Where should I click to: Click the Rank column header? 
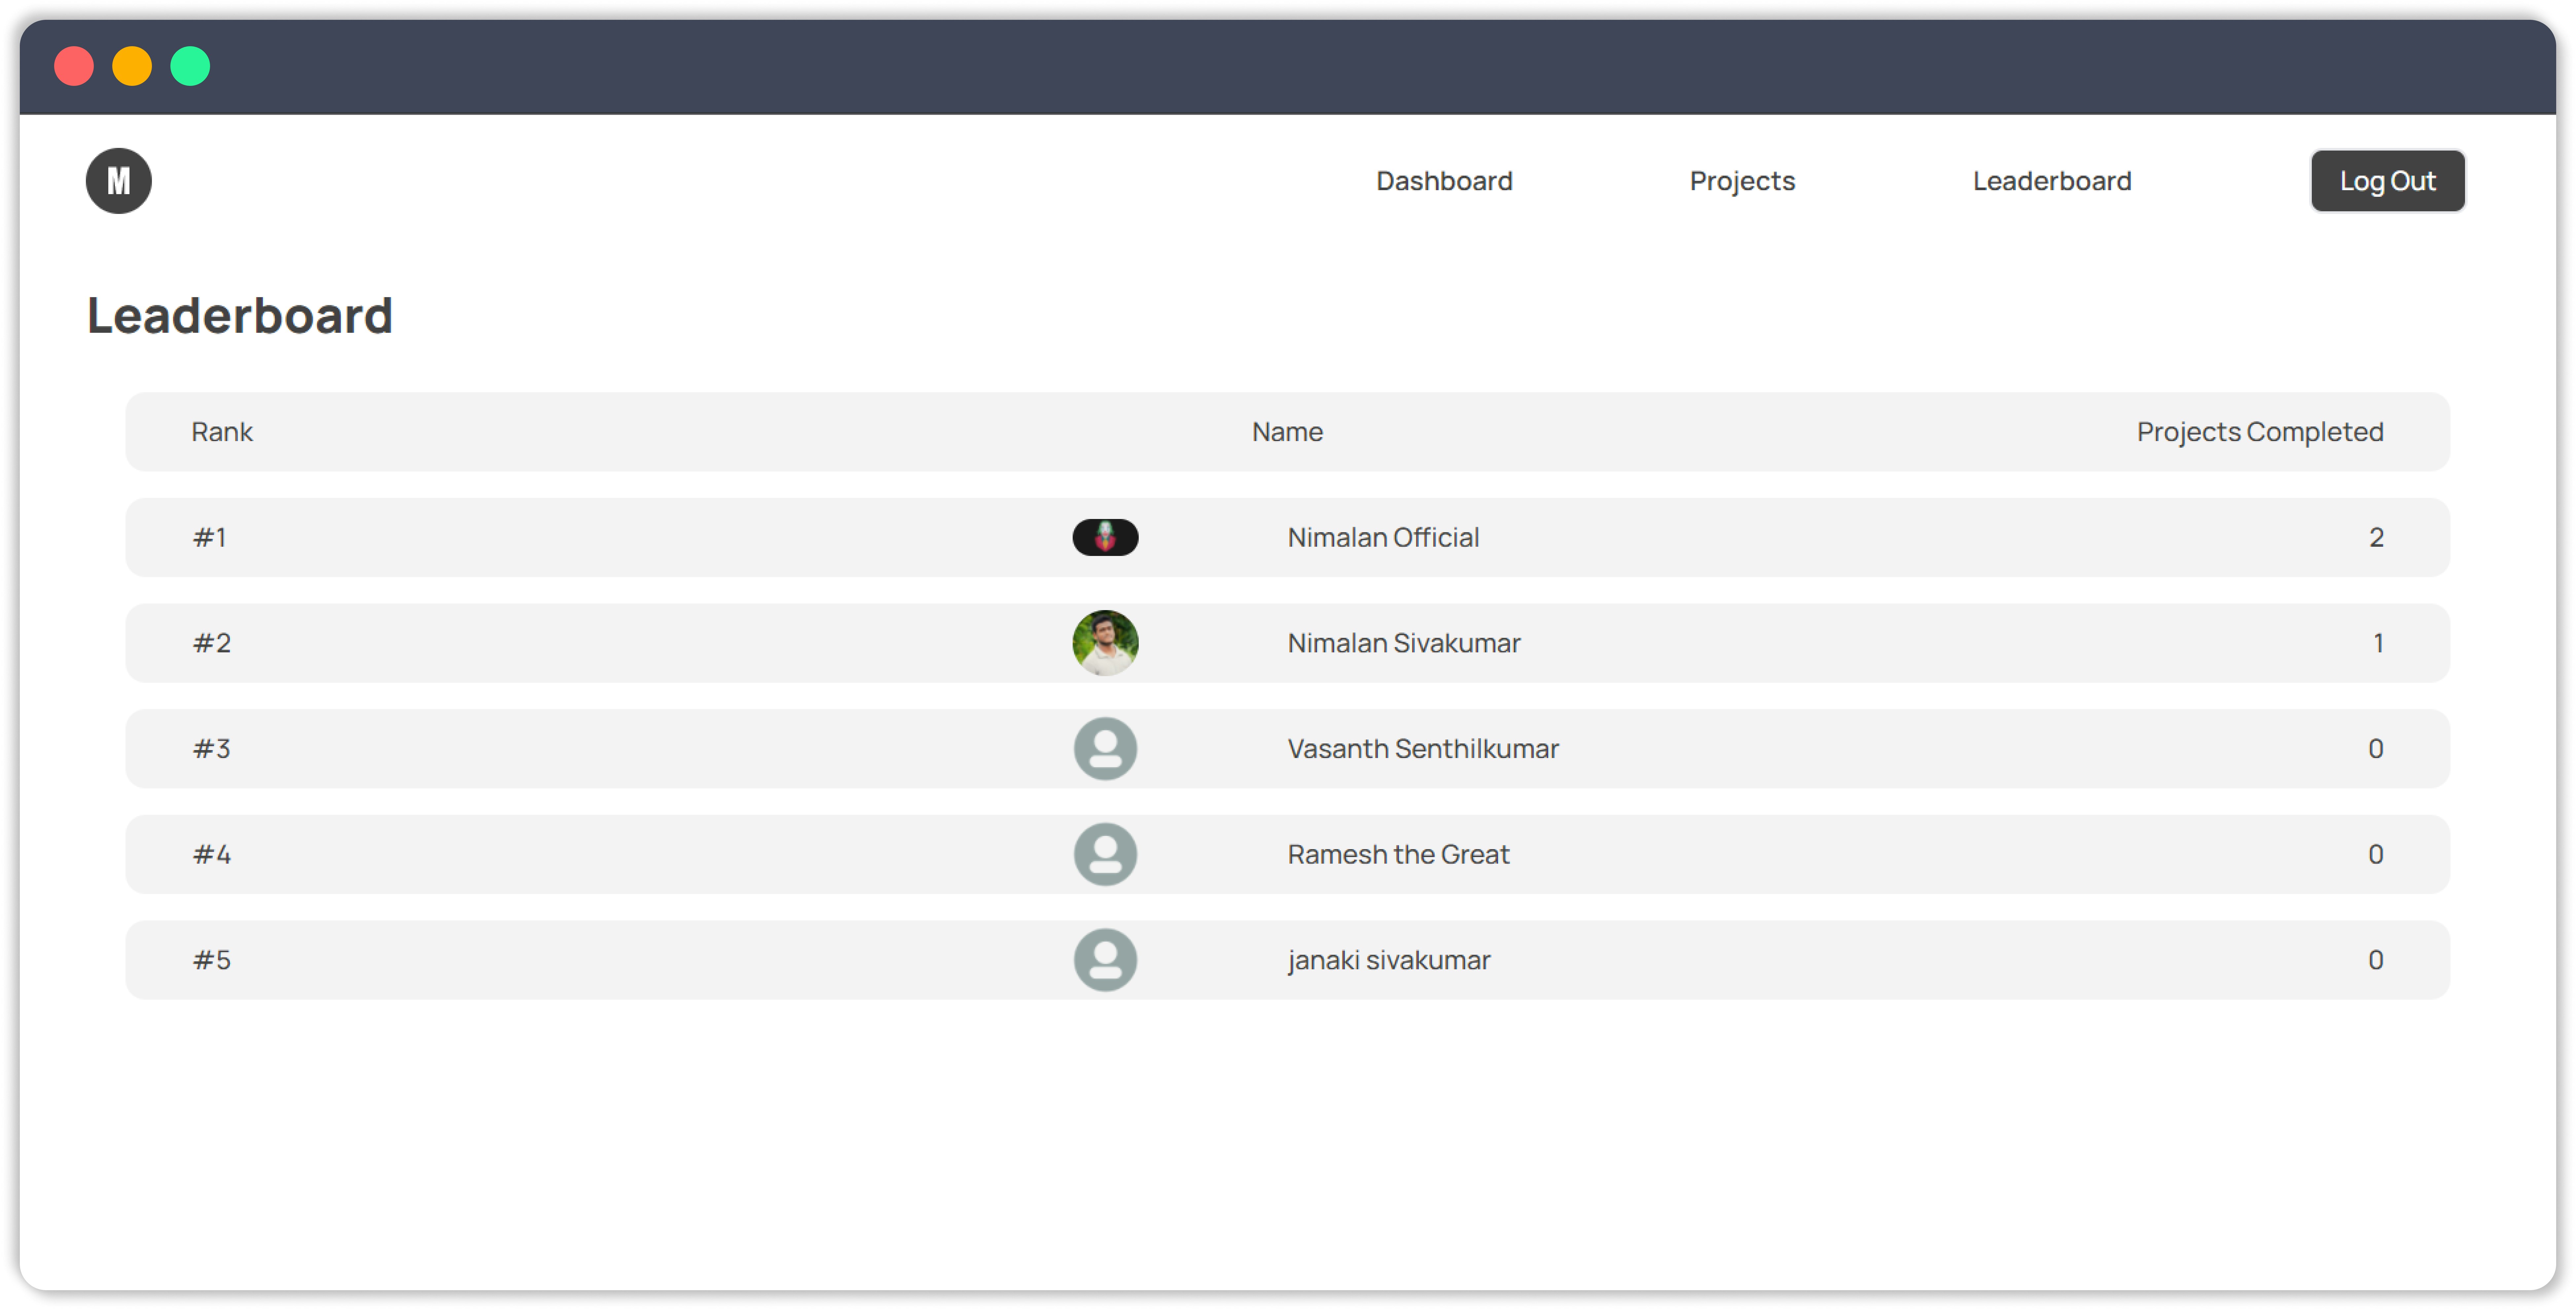(222, 432)
